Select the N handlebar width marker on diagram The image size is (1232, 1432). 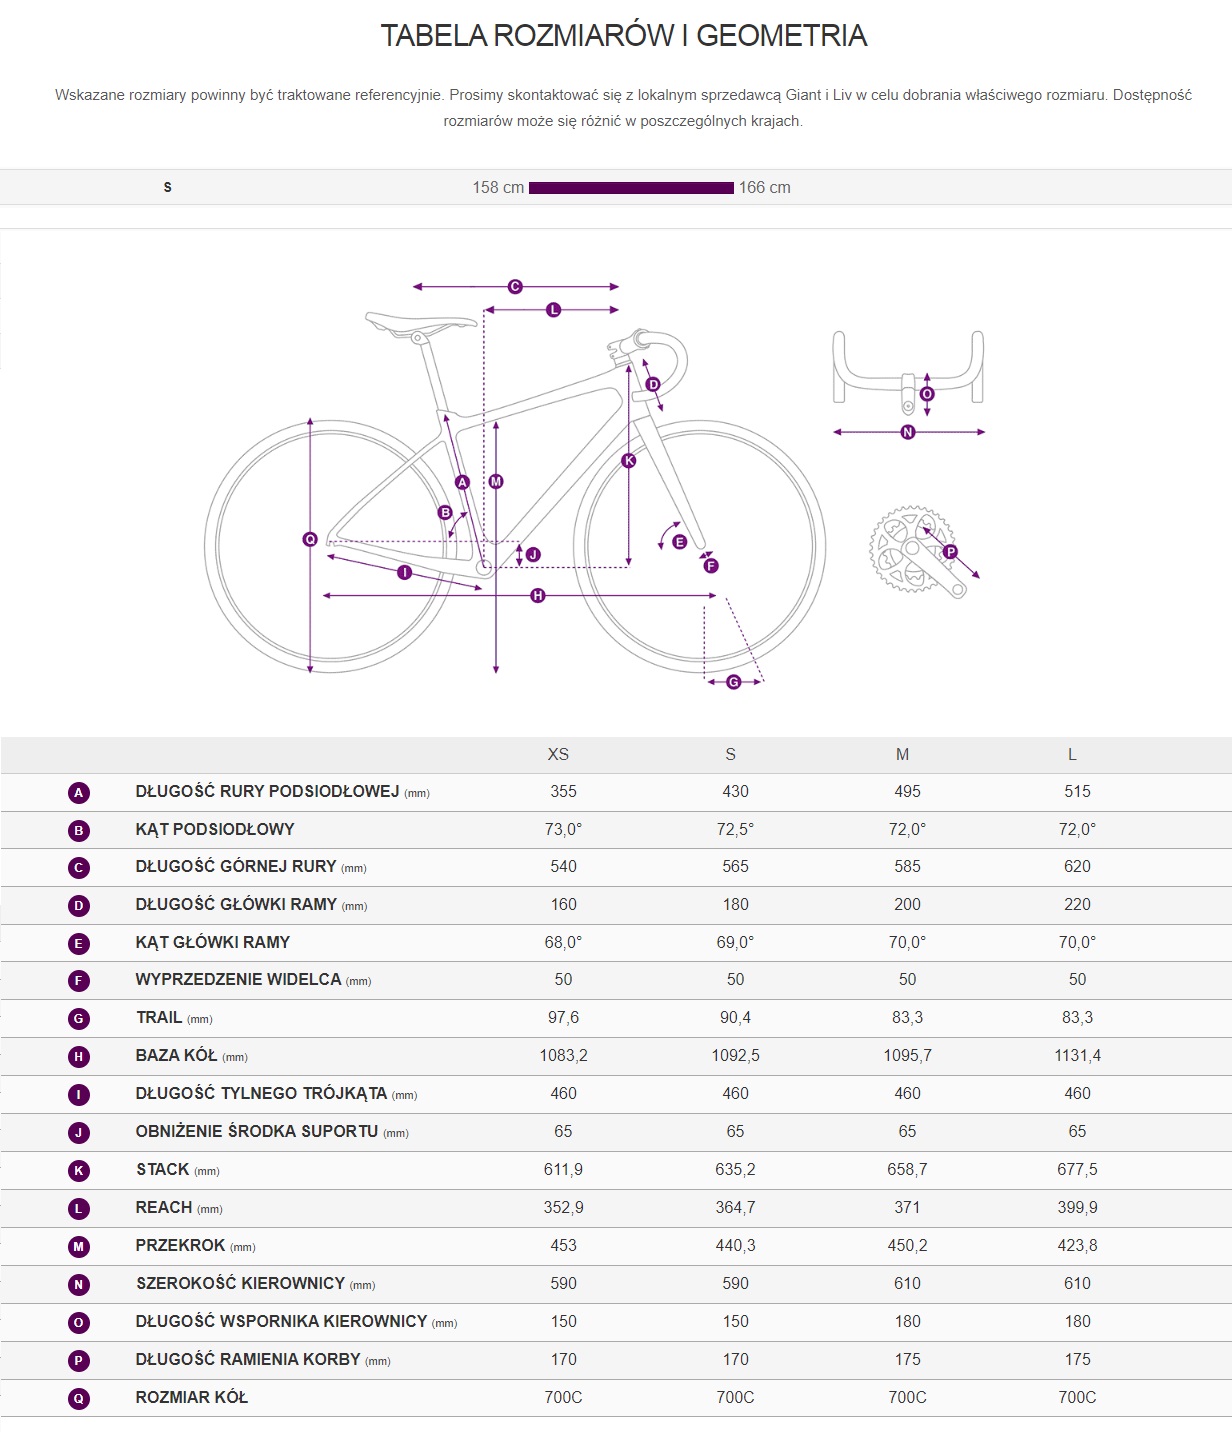908,432
